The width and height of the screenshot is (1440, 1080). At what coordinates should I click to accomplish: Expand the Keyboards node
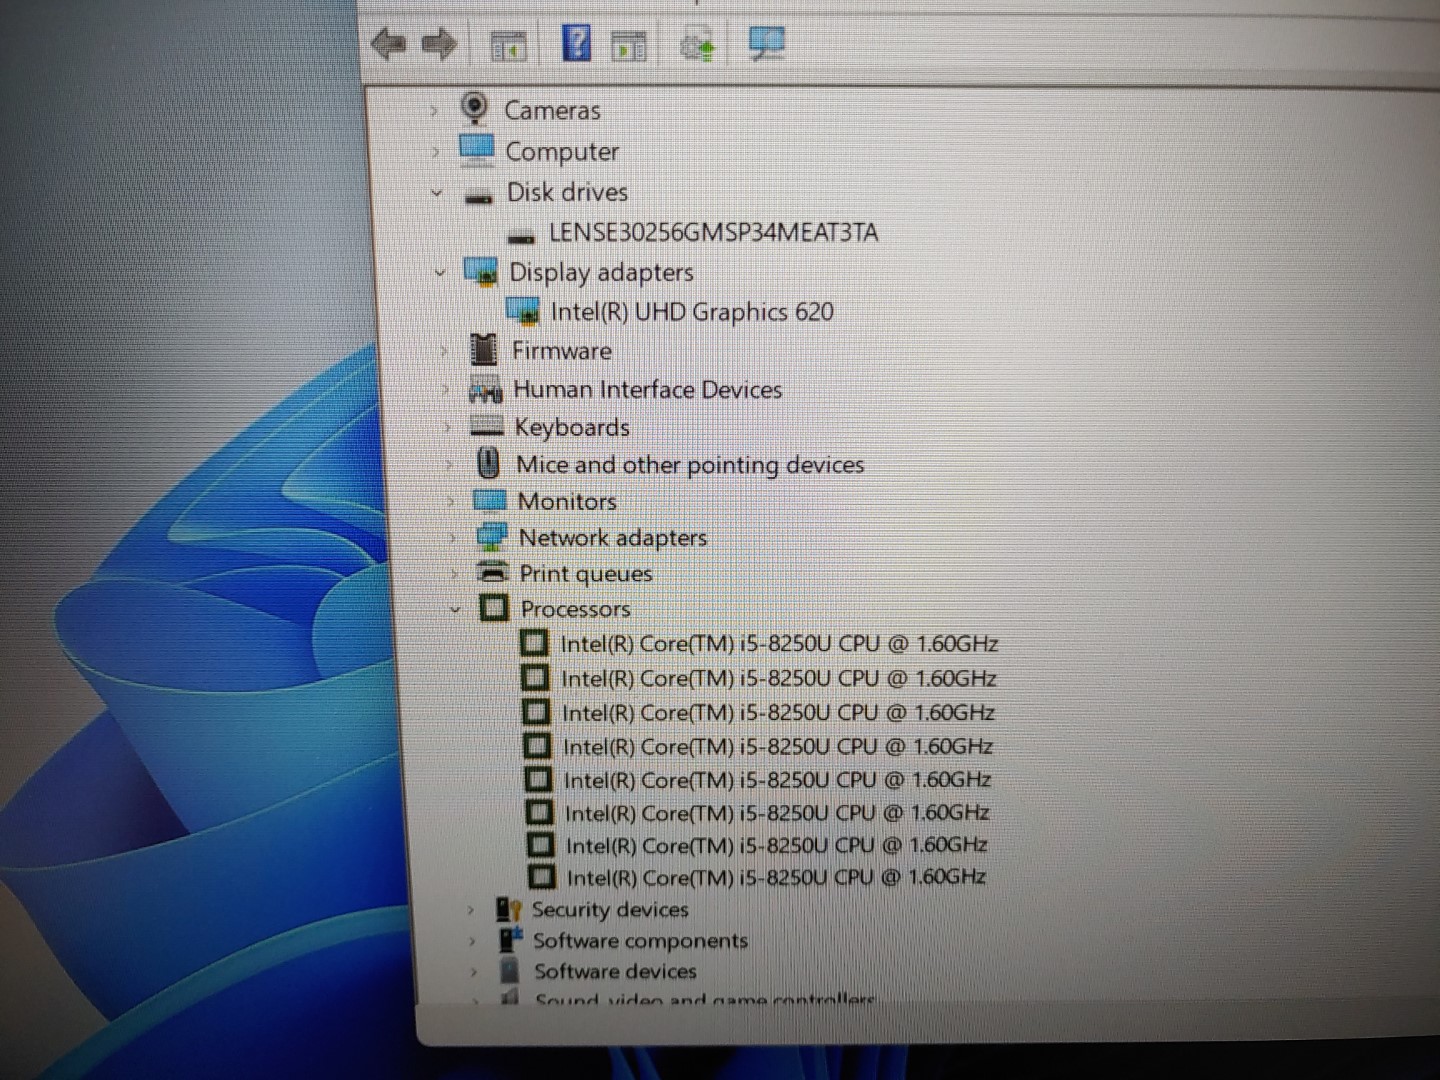pos(447,428)
